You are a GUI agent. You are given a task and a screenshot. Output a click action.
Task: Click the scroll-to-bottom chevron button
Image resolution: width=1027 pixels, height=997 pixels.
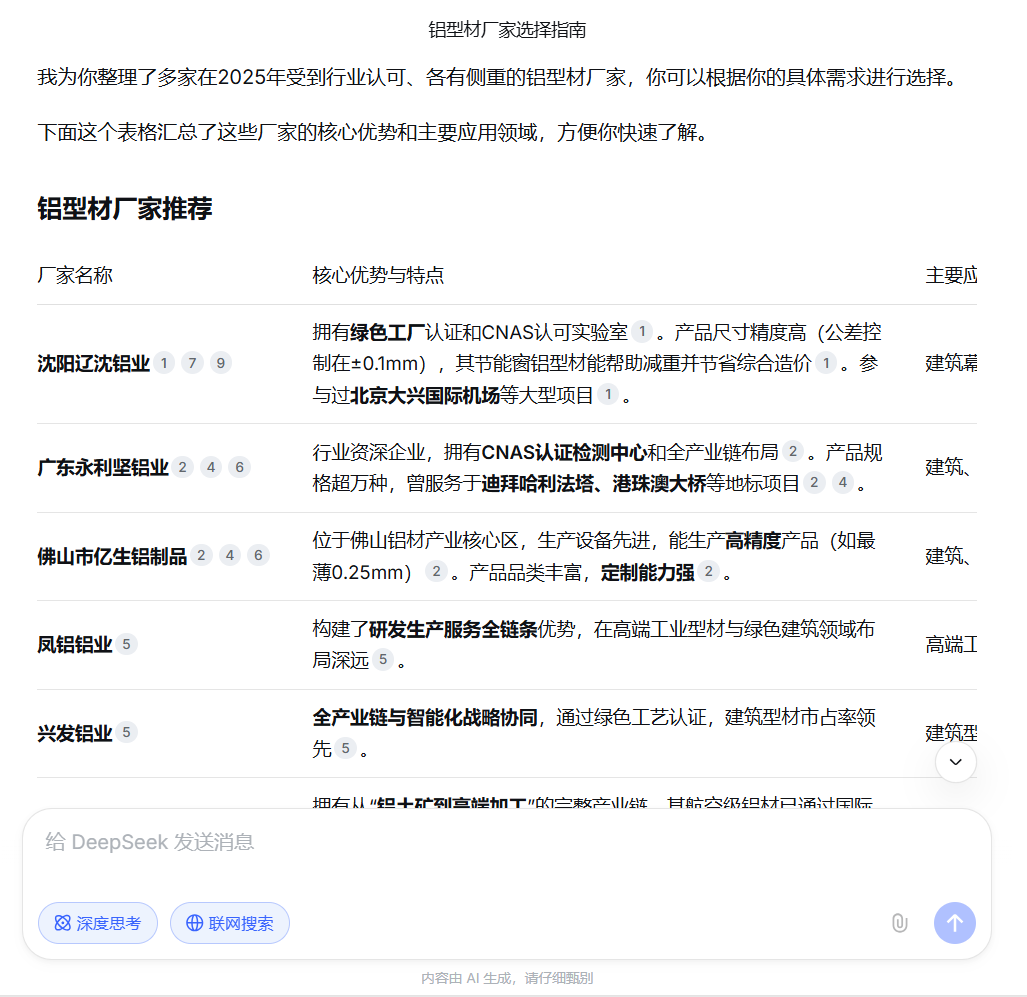[x=955, y=762]
